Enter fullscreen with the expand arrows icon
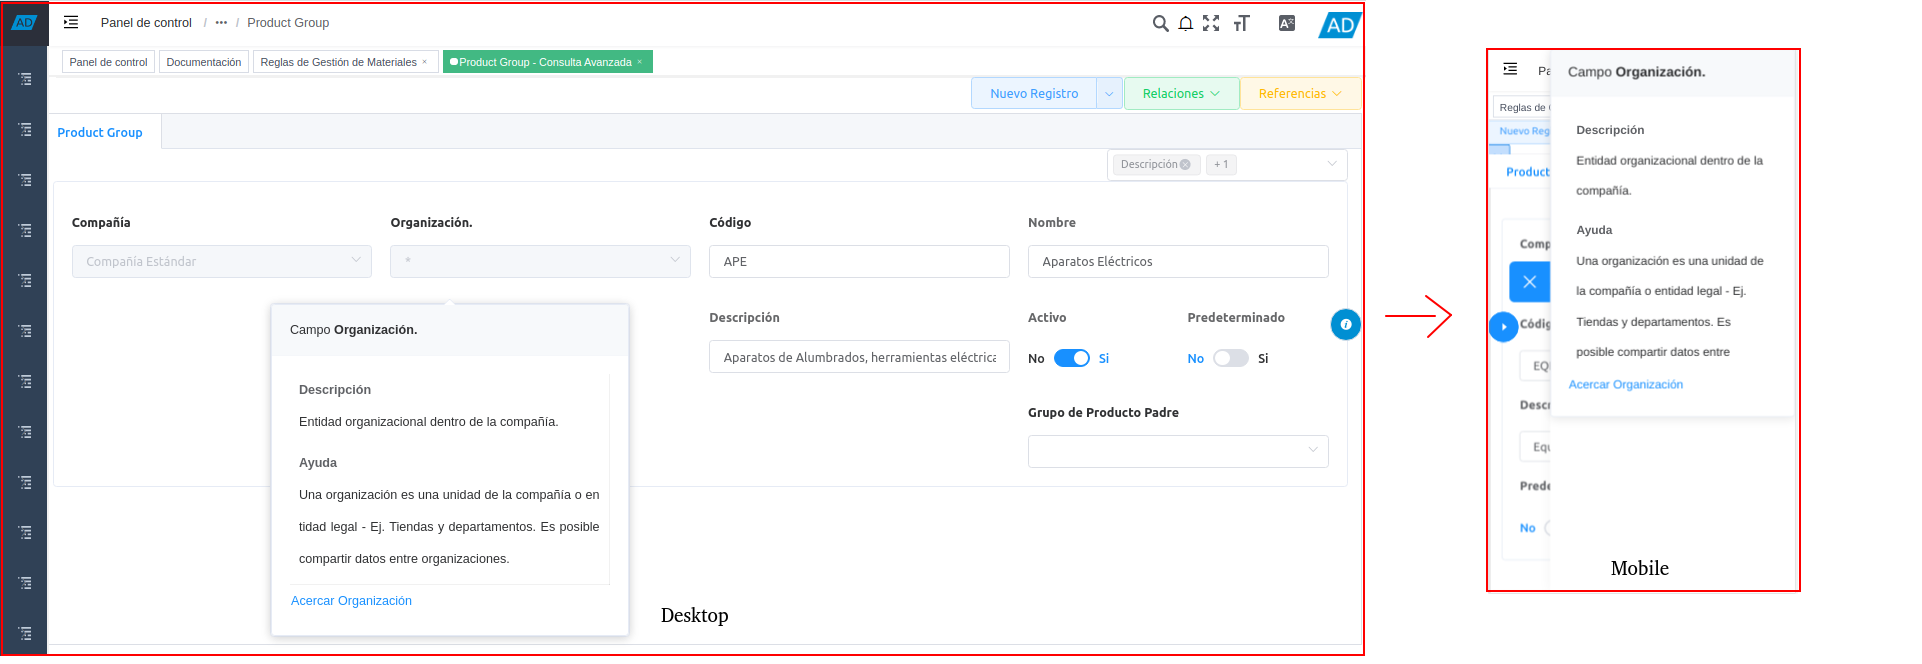 click(1211, 23)
